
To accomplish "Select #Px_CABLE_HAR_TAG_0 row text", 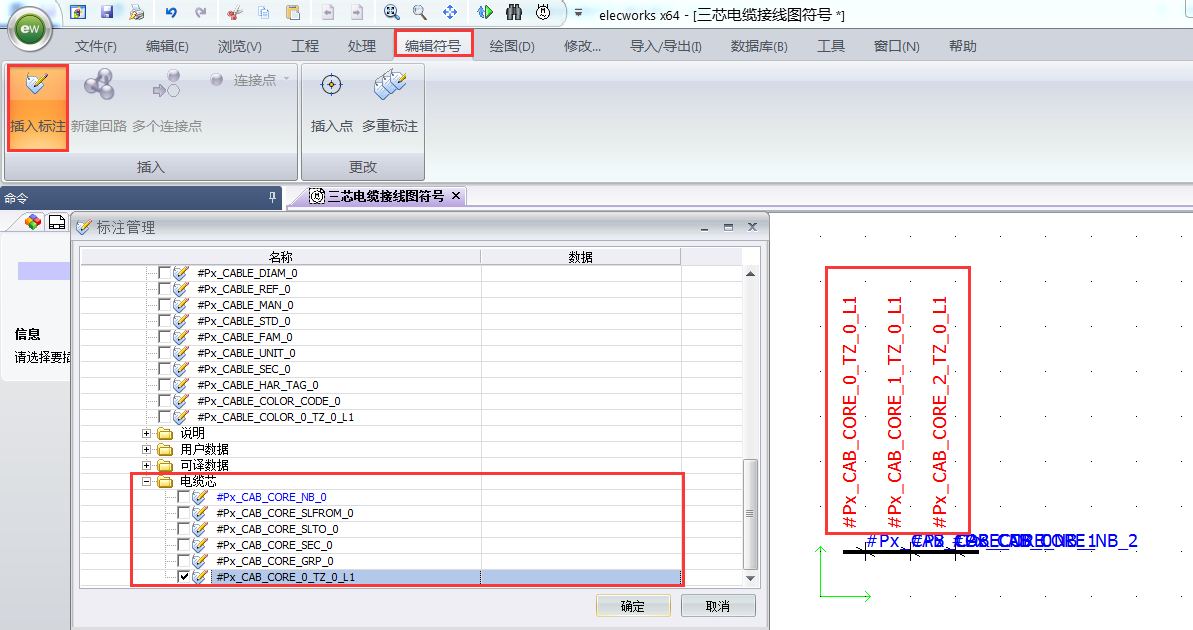I will (x=257, y=385).
